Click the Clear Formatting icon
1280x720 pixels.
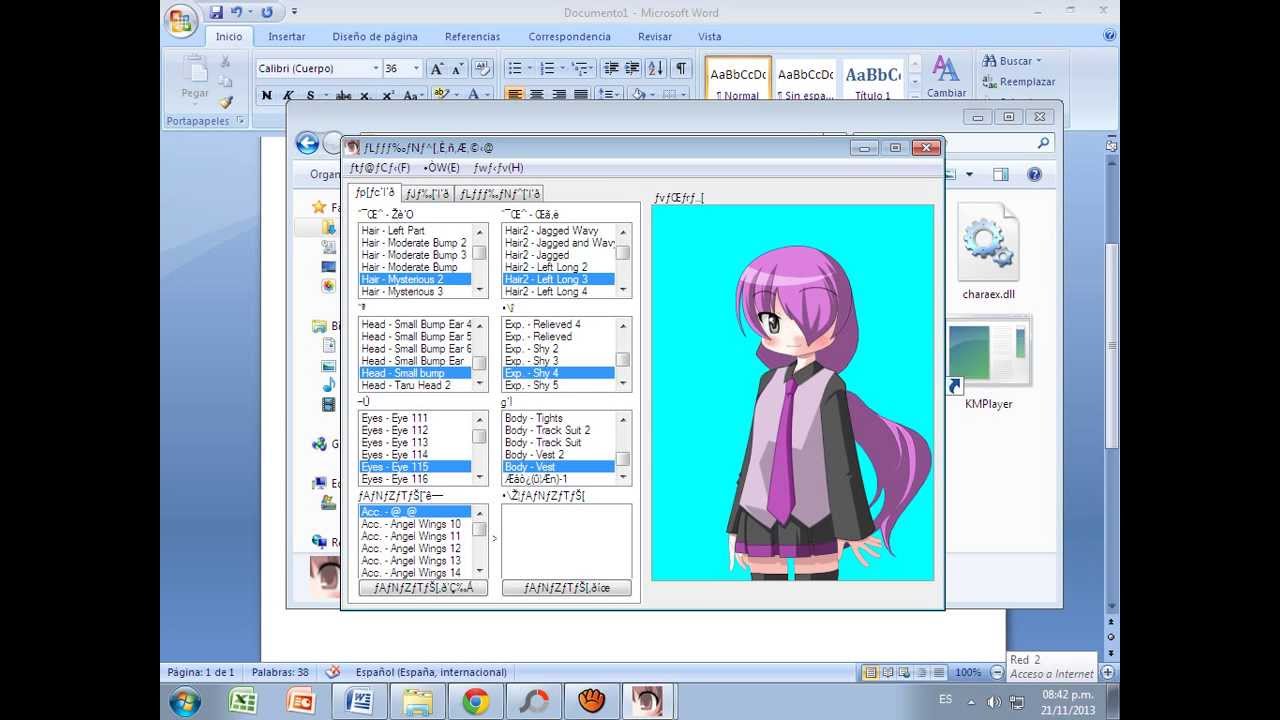point(482,69)
